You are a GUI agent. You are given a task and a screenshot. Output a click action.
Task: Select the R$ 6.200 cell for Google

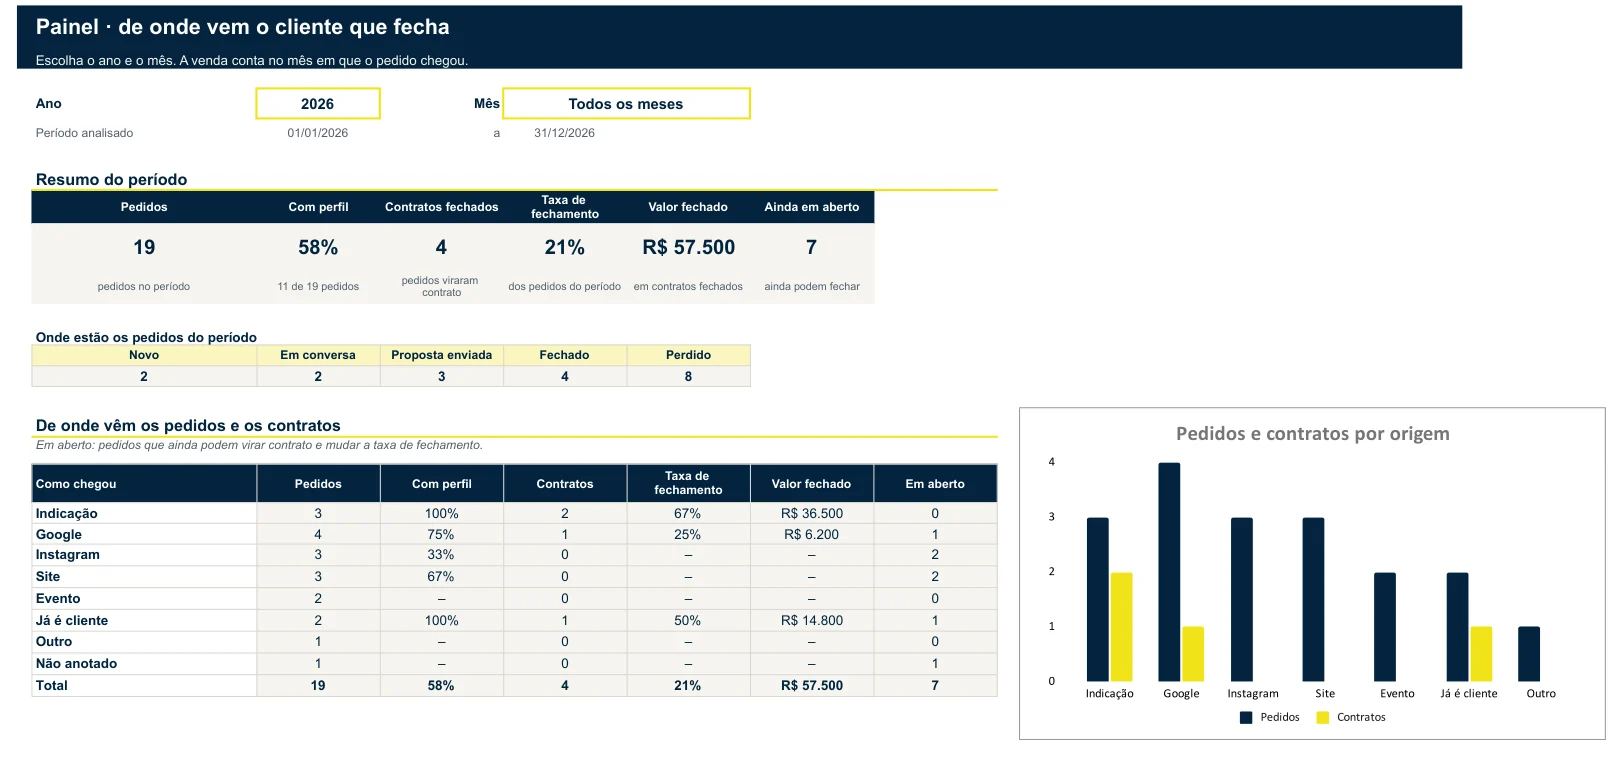coord(812,535)
